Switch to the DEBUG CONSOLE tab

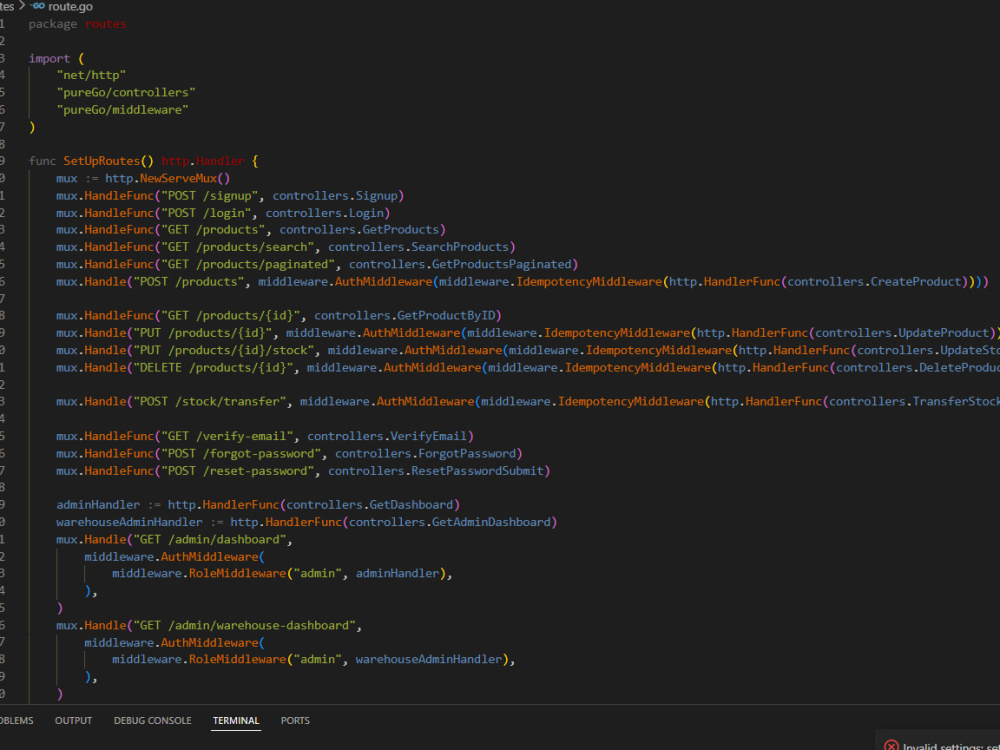[x=152, y=721]
